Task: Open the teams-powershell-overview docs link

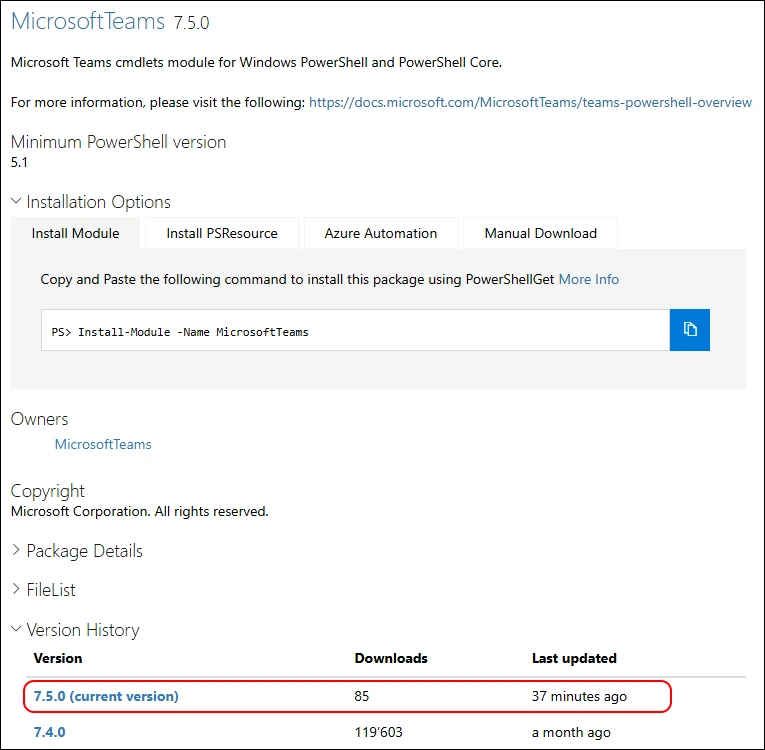Action: coord(530,102)
